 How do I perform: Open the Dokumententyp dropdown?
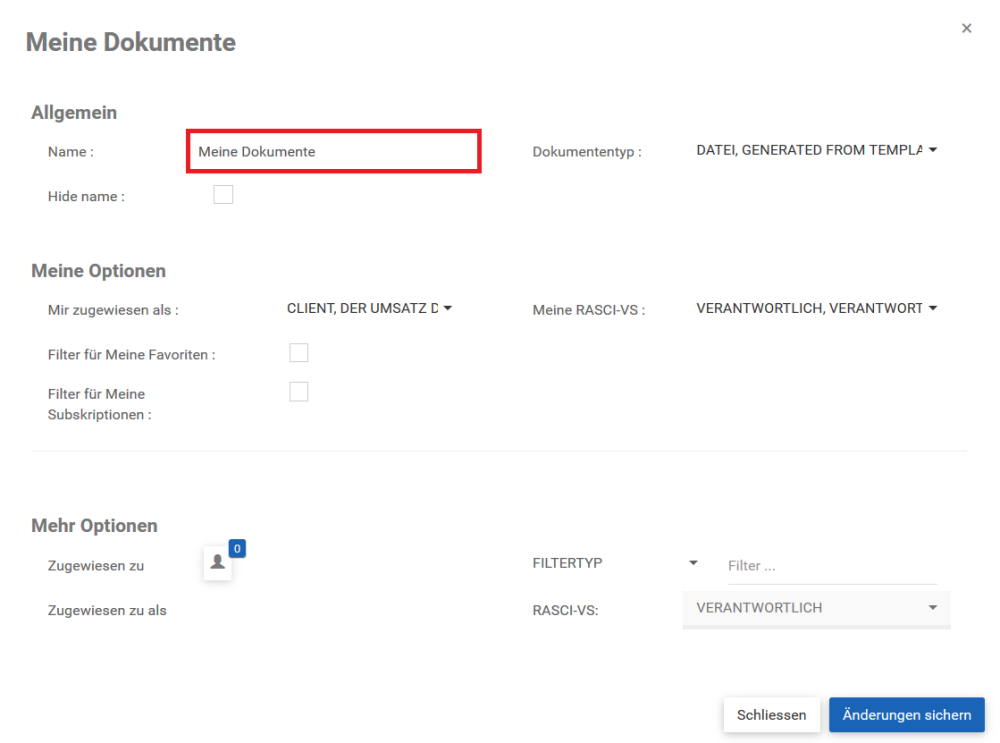click(x=816, y=150)
